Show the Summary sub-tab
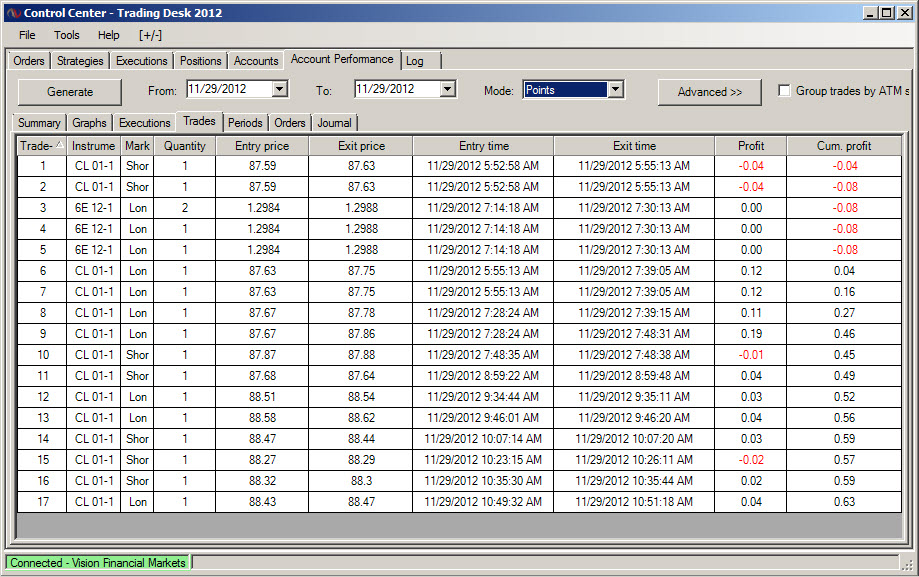The image size is (919, 577). pos(39,123)
